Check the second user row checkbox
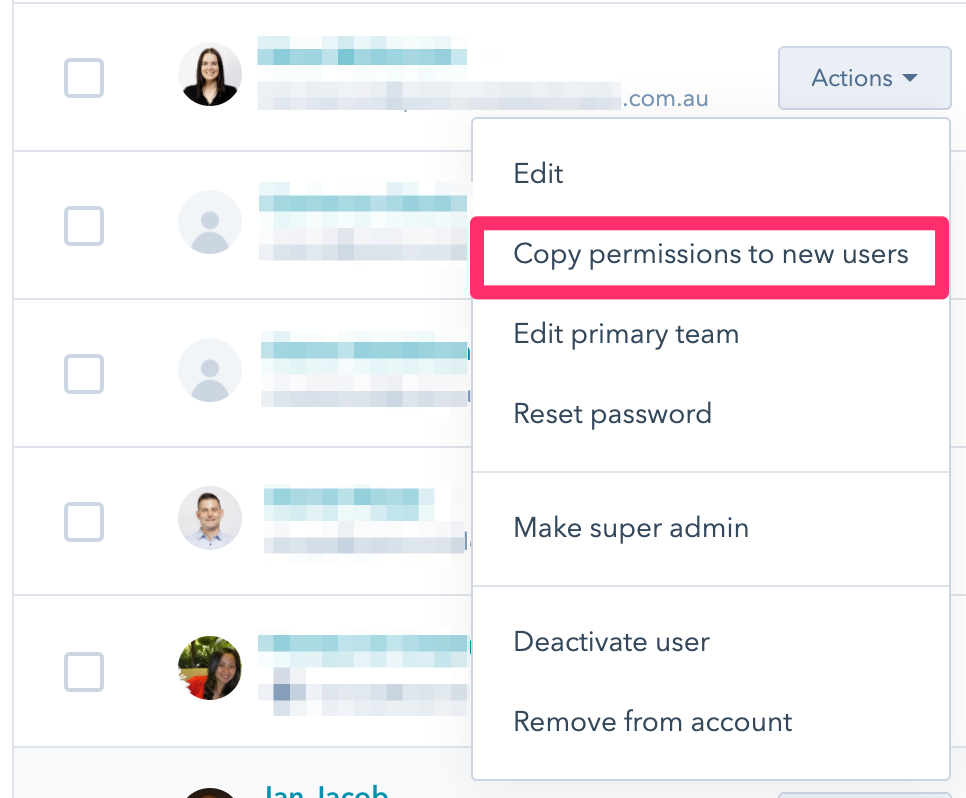The height and width of the screenshot is (798, 966). (84, 225)
